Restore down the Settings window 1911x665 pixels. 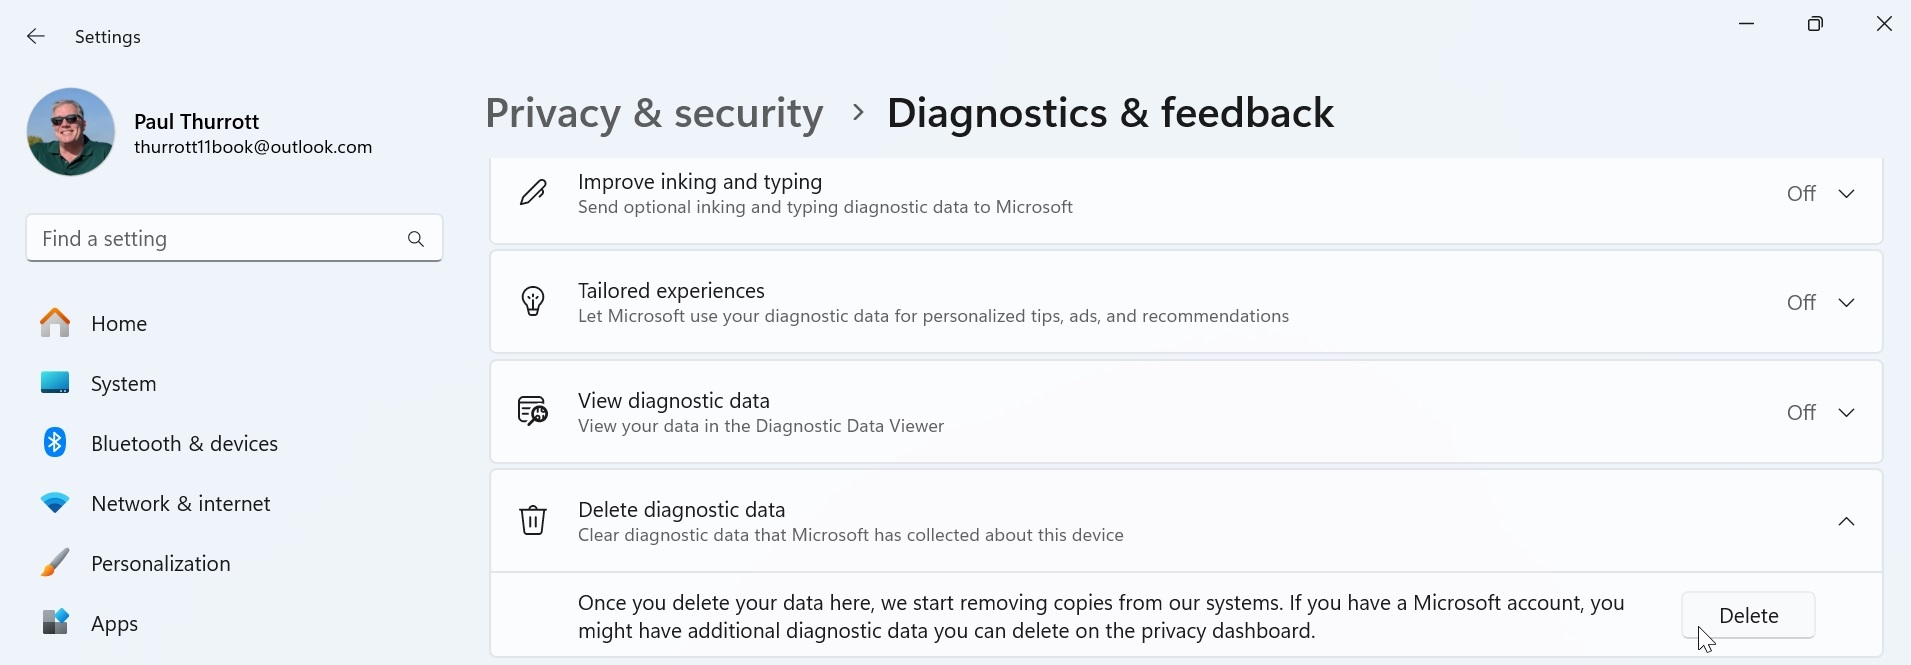[x=1815, y=24]
